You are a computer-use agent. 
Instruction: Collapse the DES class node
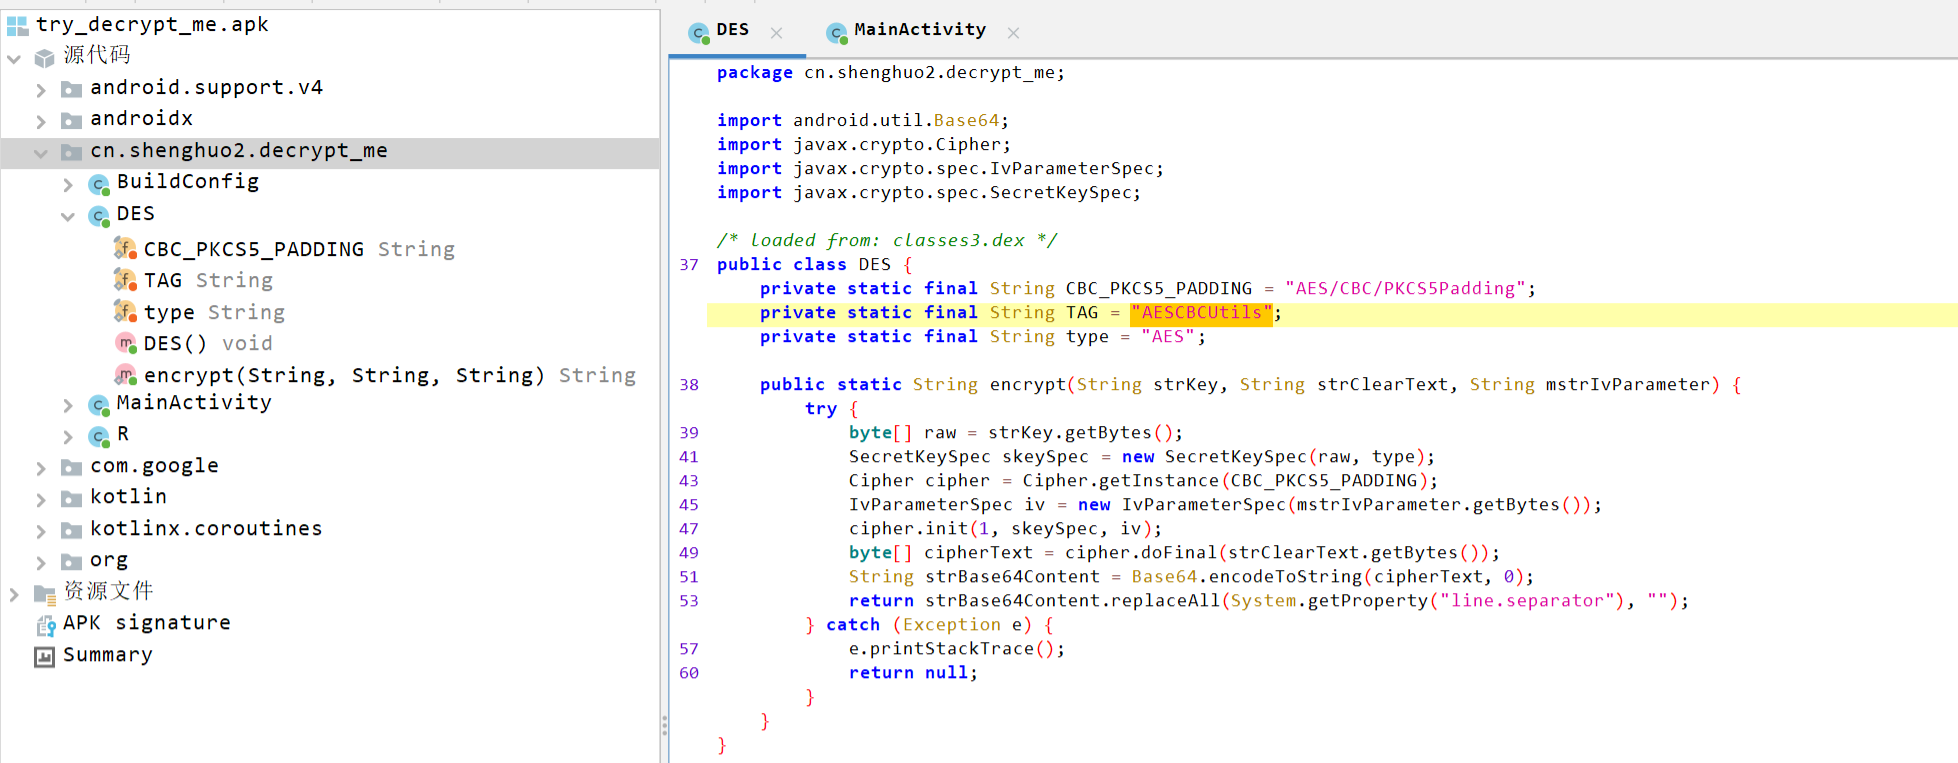point(68,216)
